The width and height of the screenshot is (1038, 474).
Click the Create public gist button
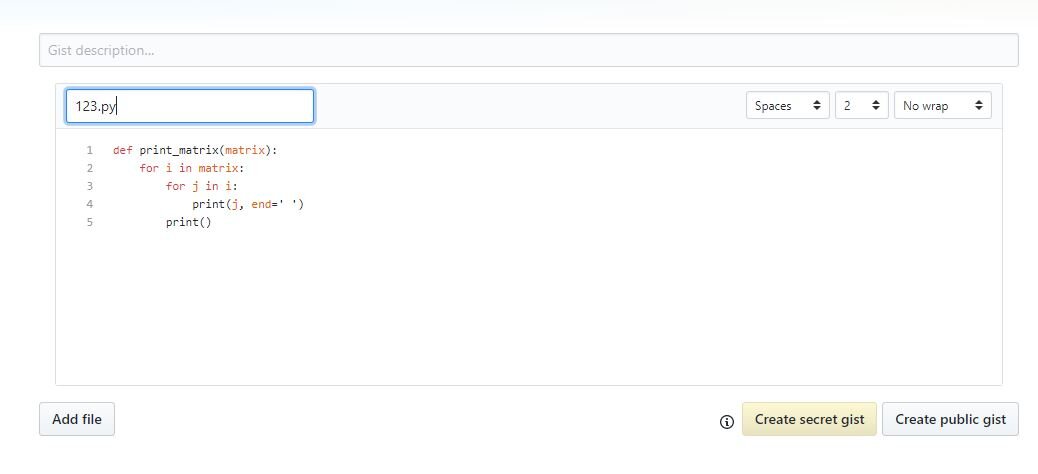coord(950,419)
